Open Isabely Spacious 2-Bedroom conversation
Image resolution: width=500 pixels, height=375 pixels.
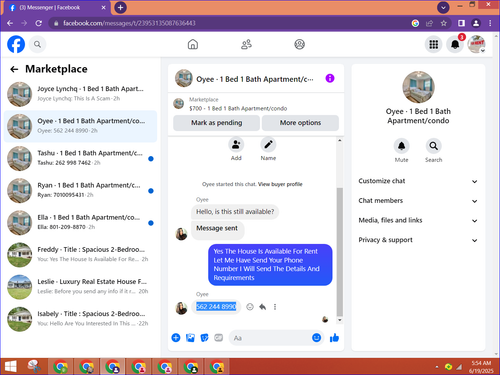click(80, 319)
